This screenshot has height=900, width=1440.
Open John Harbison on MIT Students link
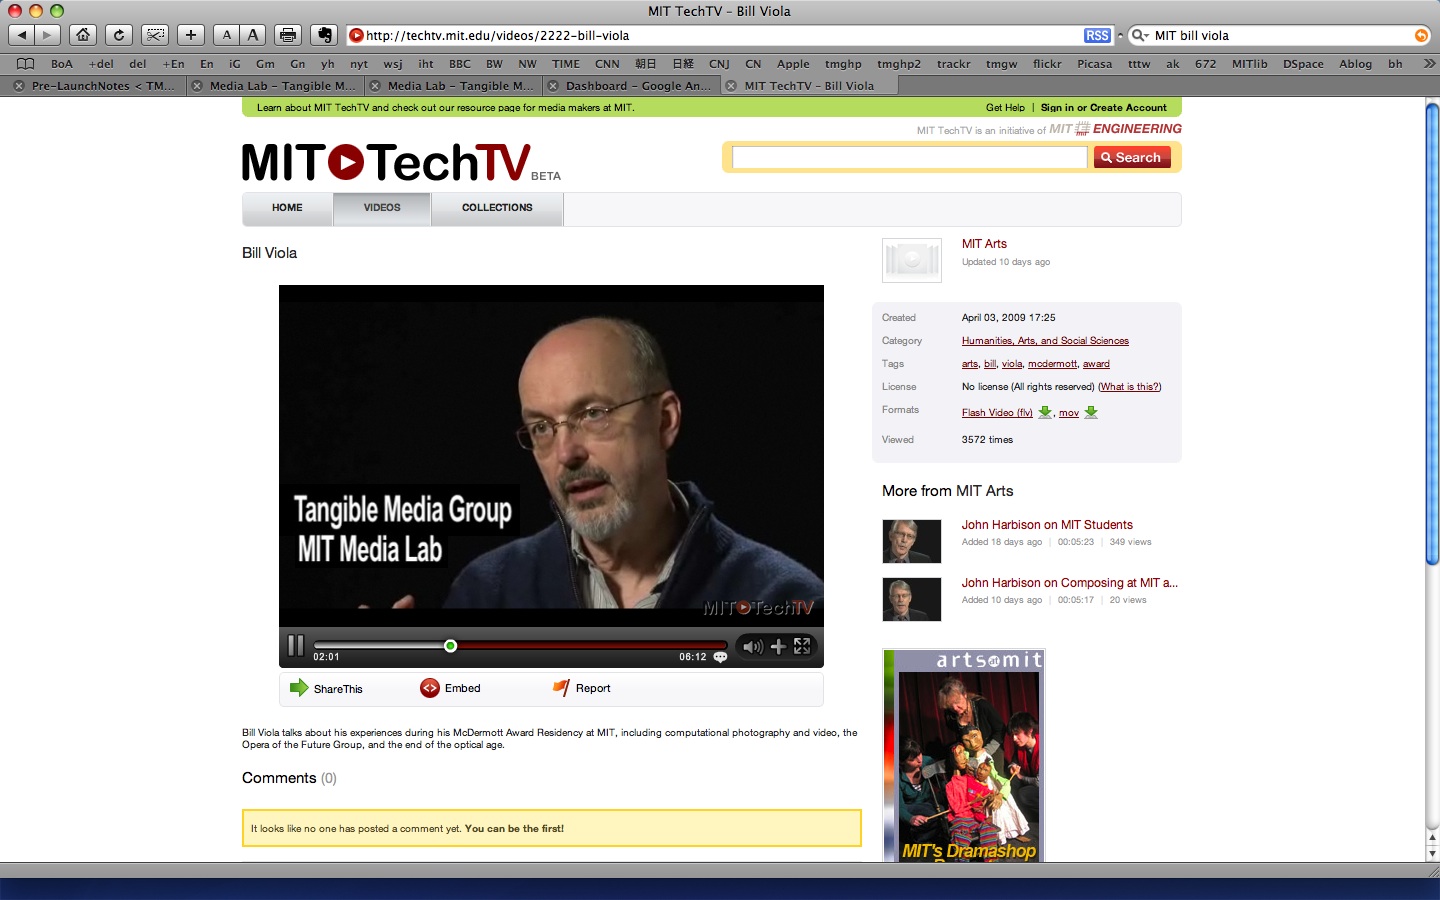pos(1047,525)
